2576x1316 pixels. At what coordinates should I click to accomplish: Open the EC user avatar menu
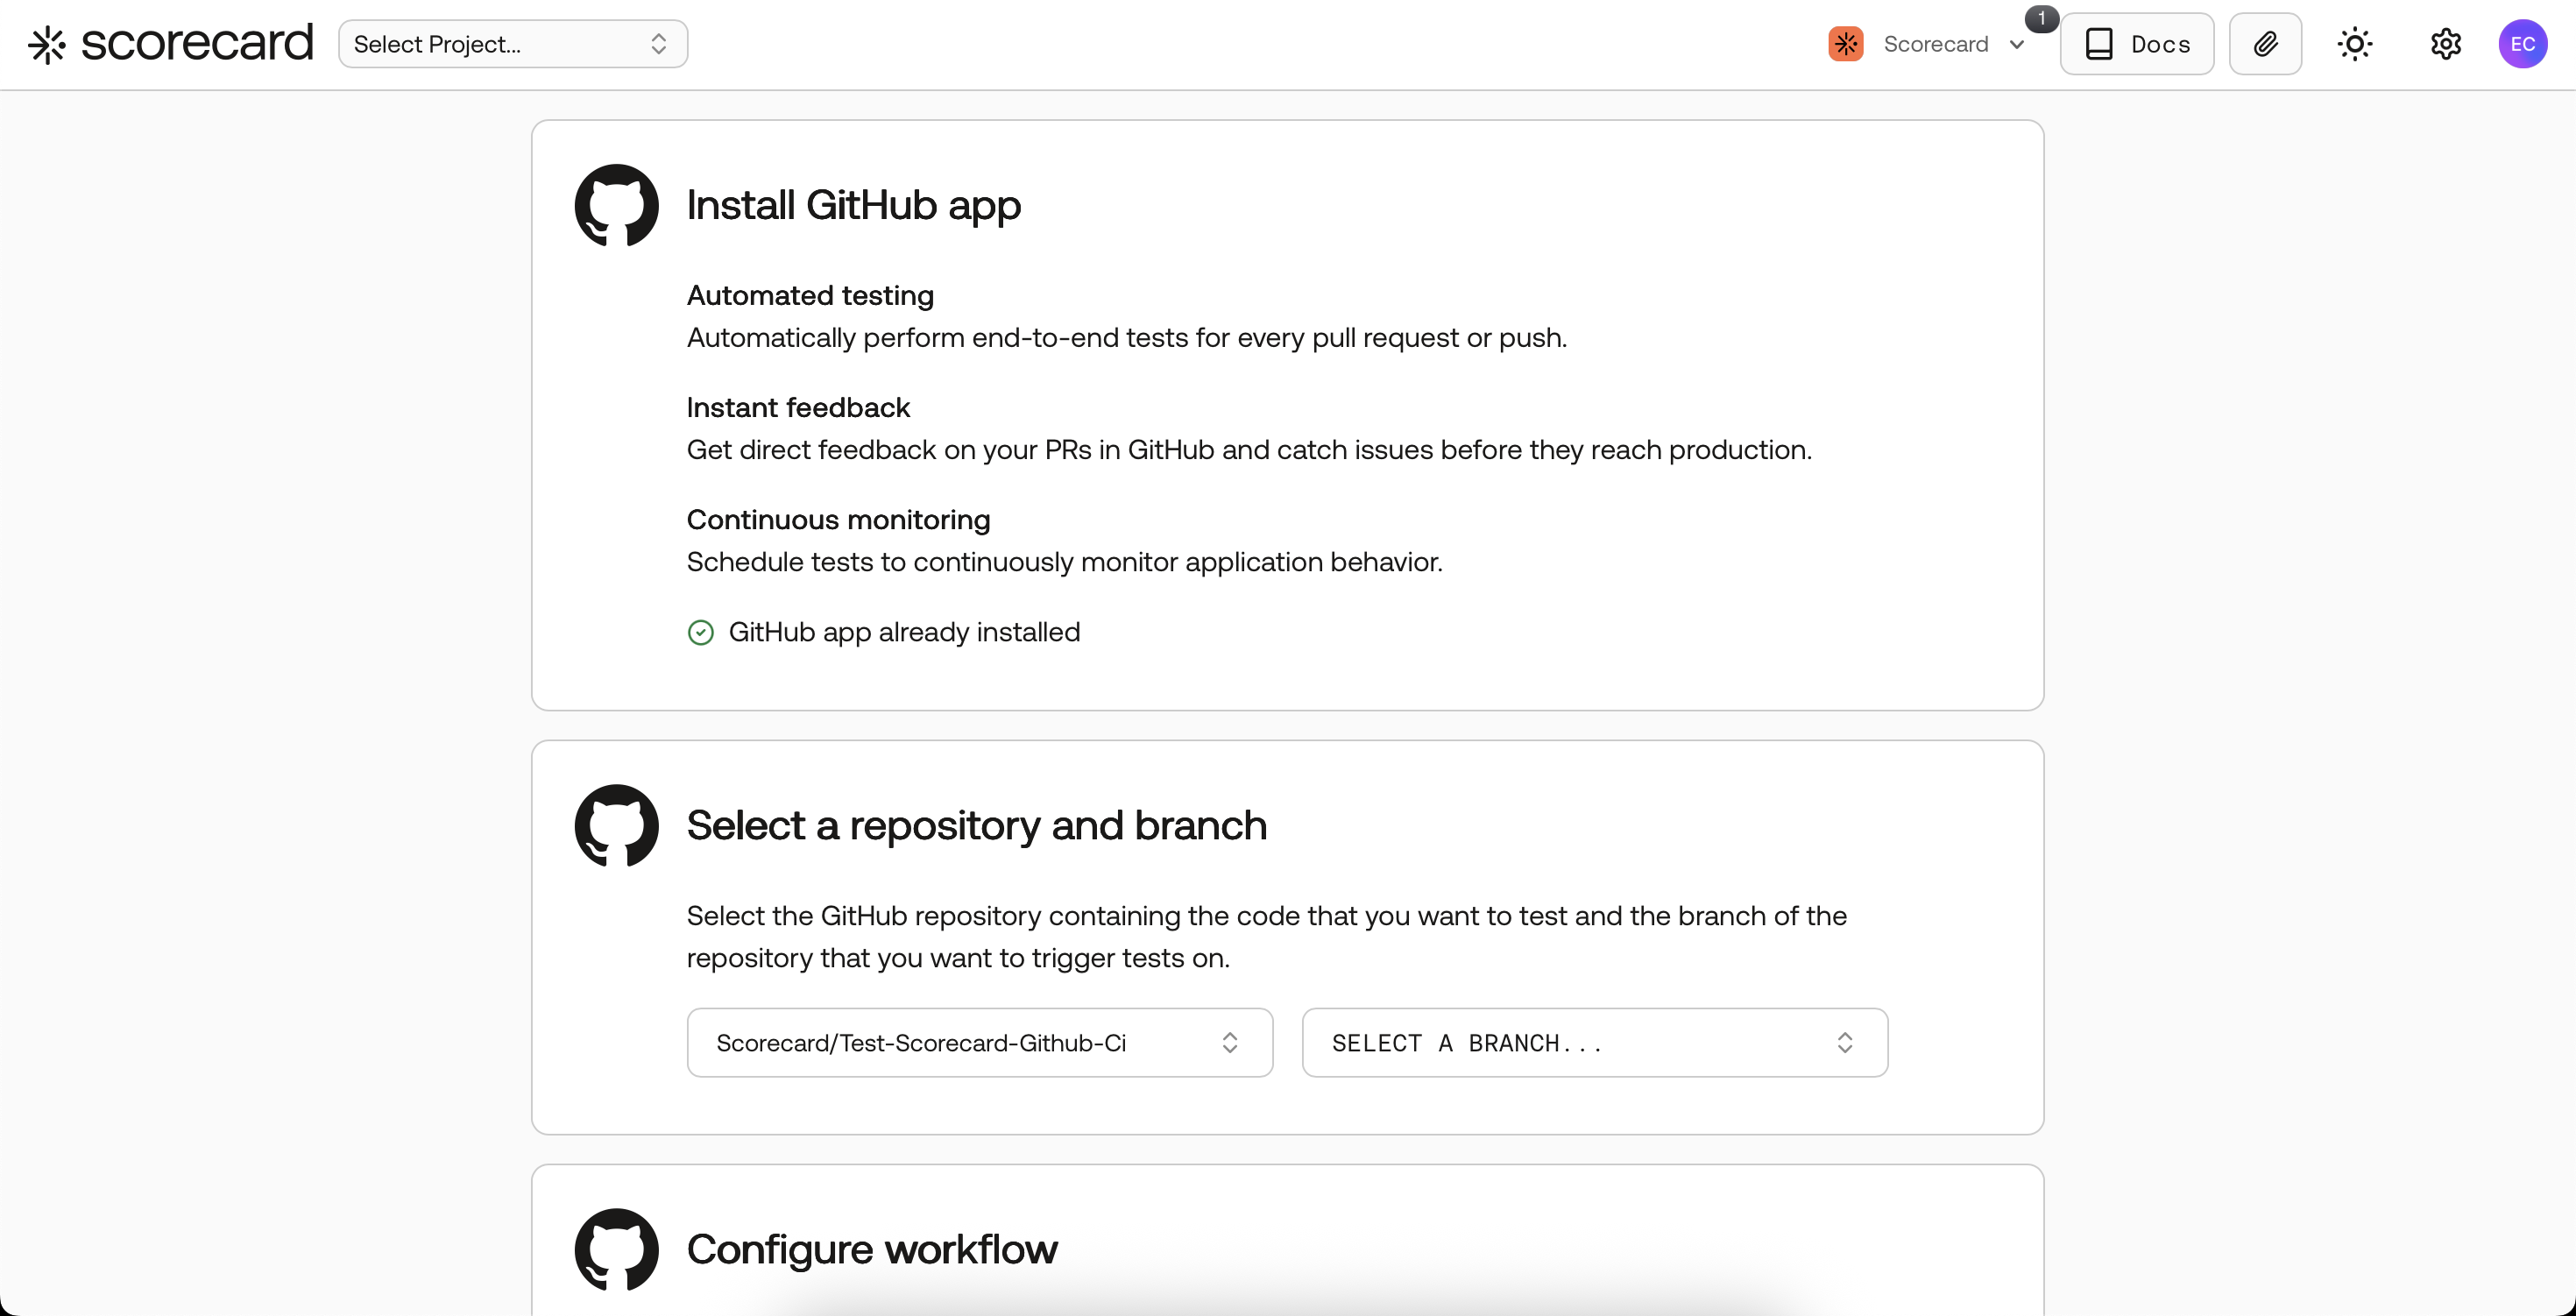(2523, 44)
